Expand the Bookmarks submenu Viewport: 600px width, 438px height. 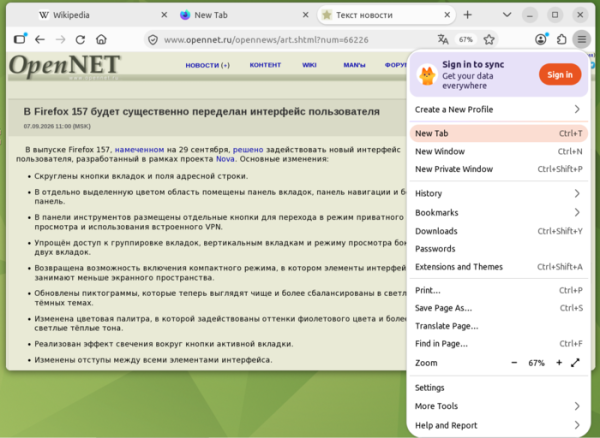coord(499,212)
